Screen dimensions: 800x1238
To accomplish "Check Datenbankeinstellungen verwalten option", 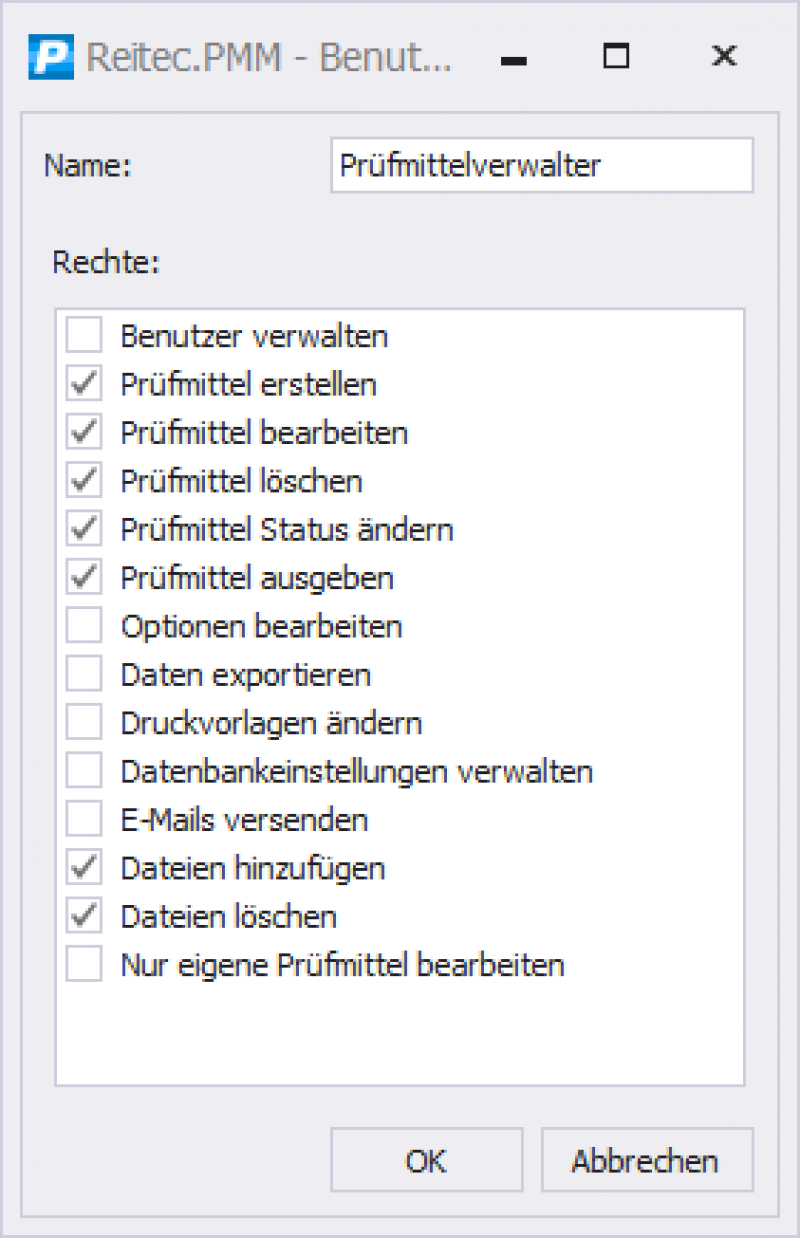I will point(84,772).
